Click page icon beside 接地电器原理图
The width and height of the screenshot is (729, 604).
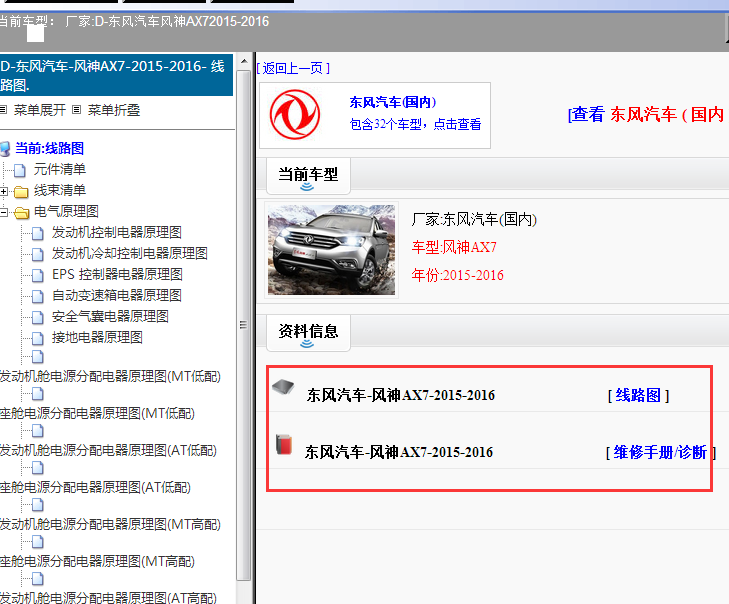tap(38, 338)
